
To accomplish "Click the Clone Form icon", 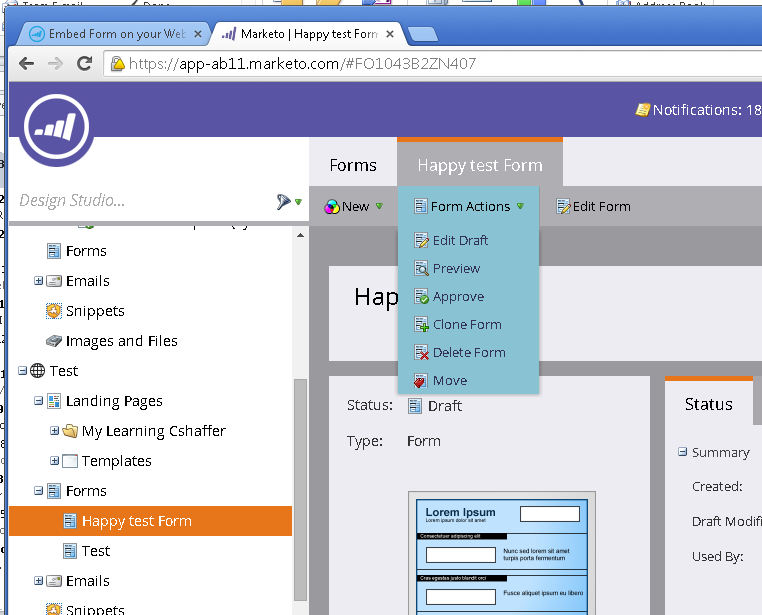I will coord(421,324).
